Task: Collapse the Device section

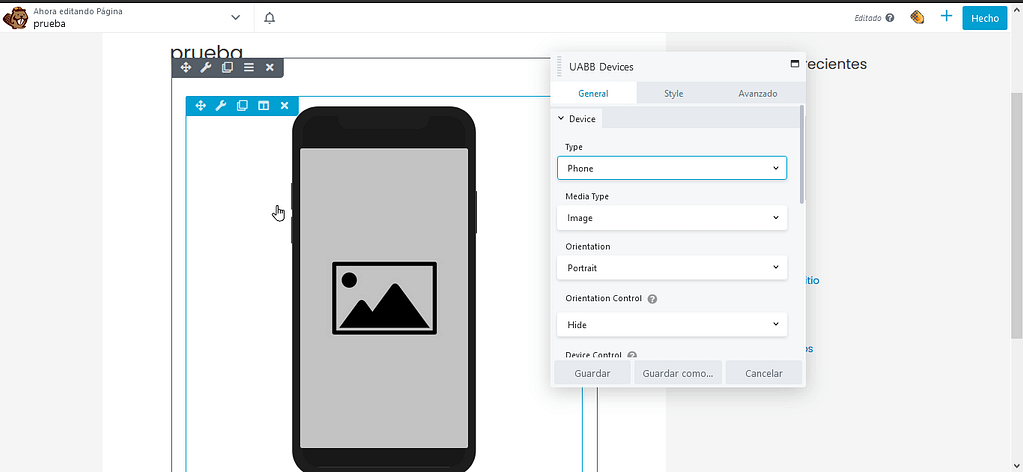Action: point(577,119)
